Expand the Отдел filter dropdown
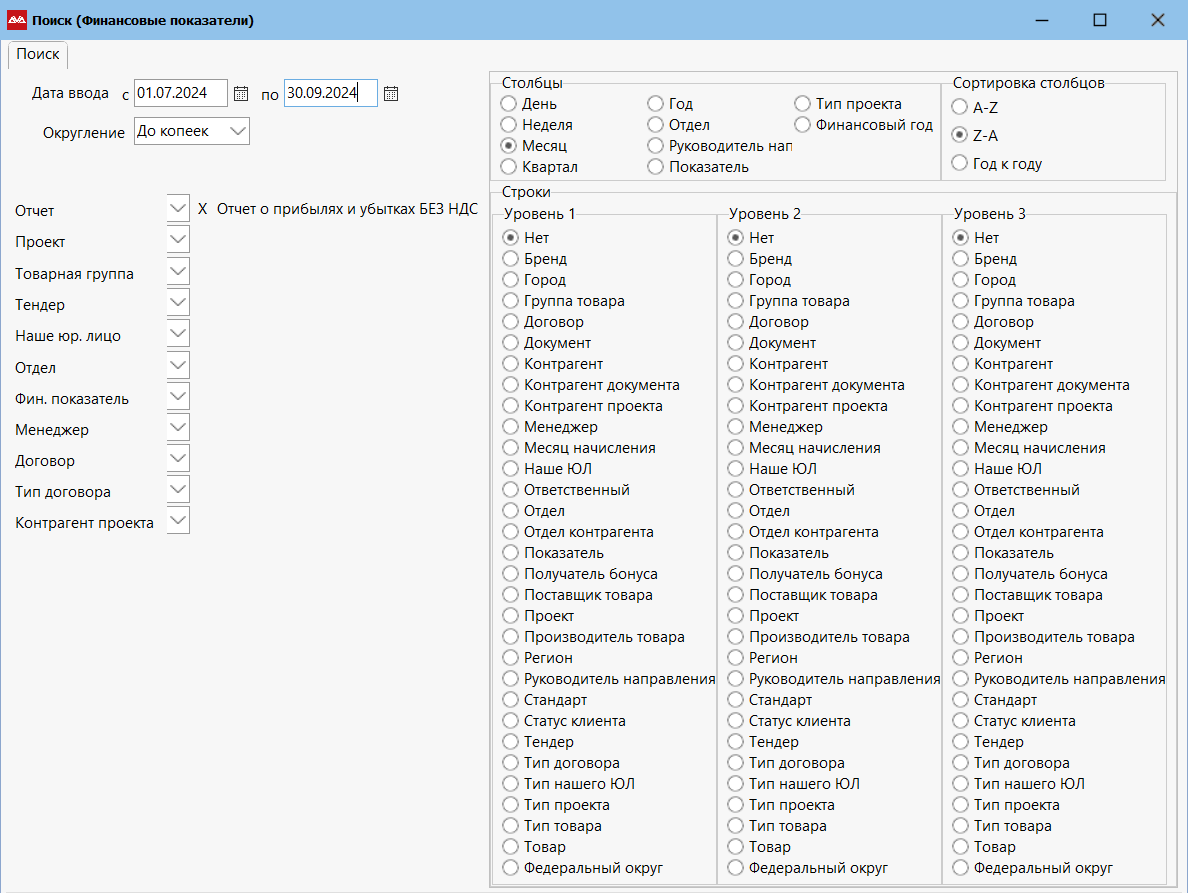1188x893 pixels. coord(178,365)
